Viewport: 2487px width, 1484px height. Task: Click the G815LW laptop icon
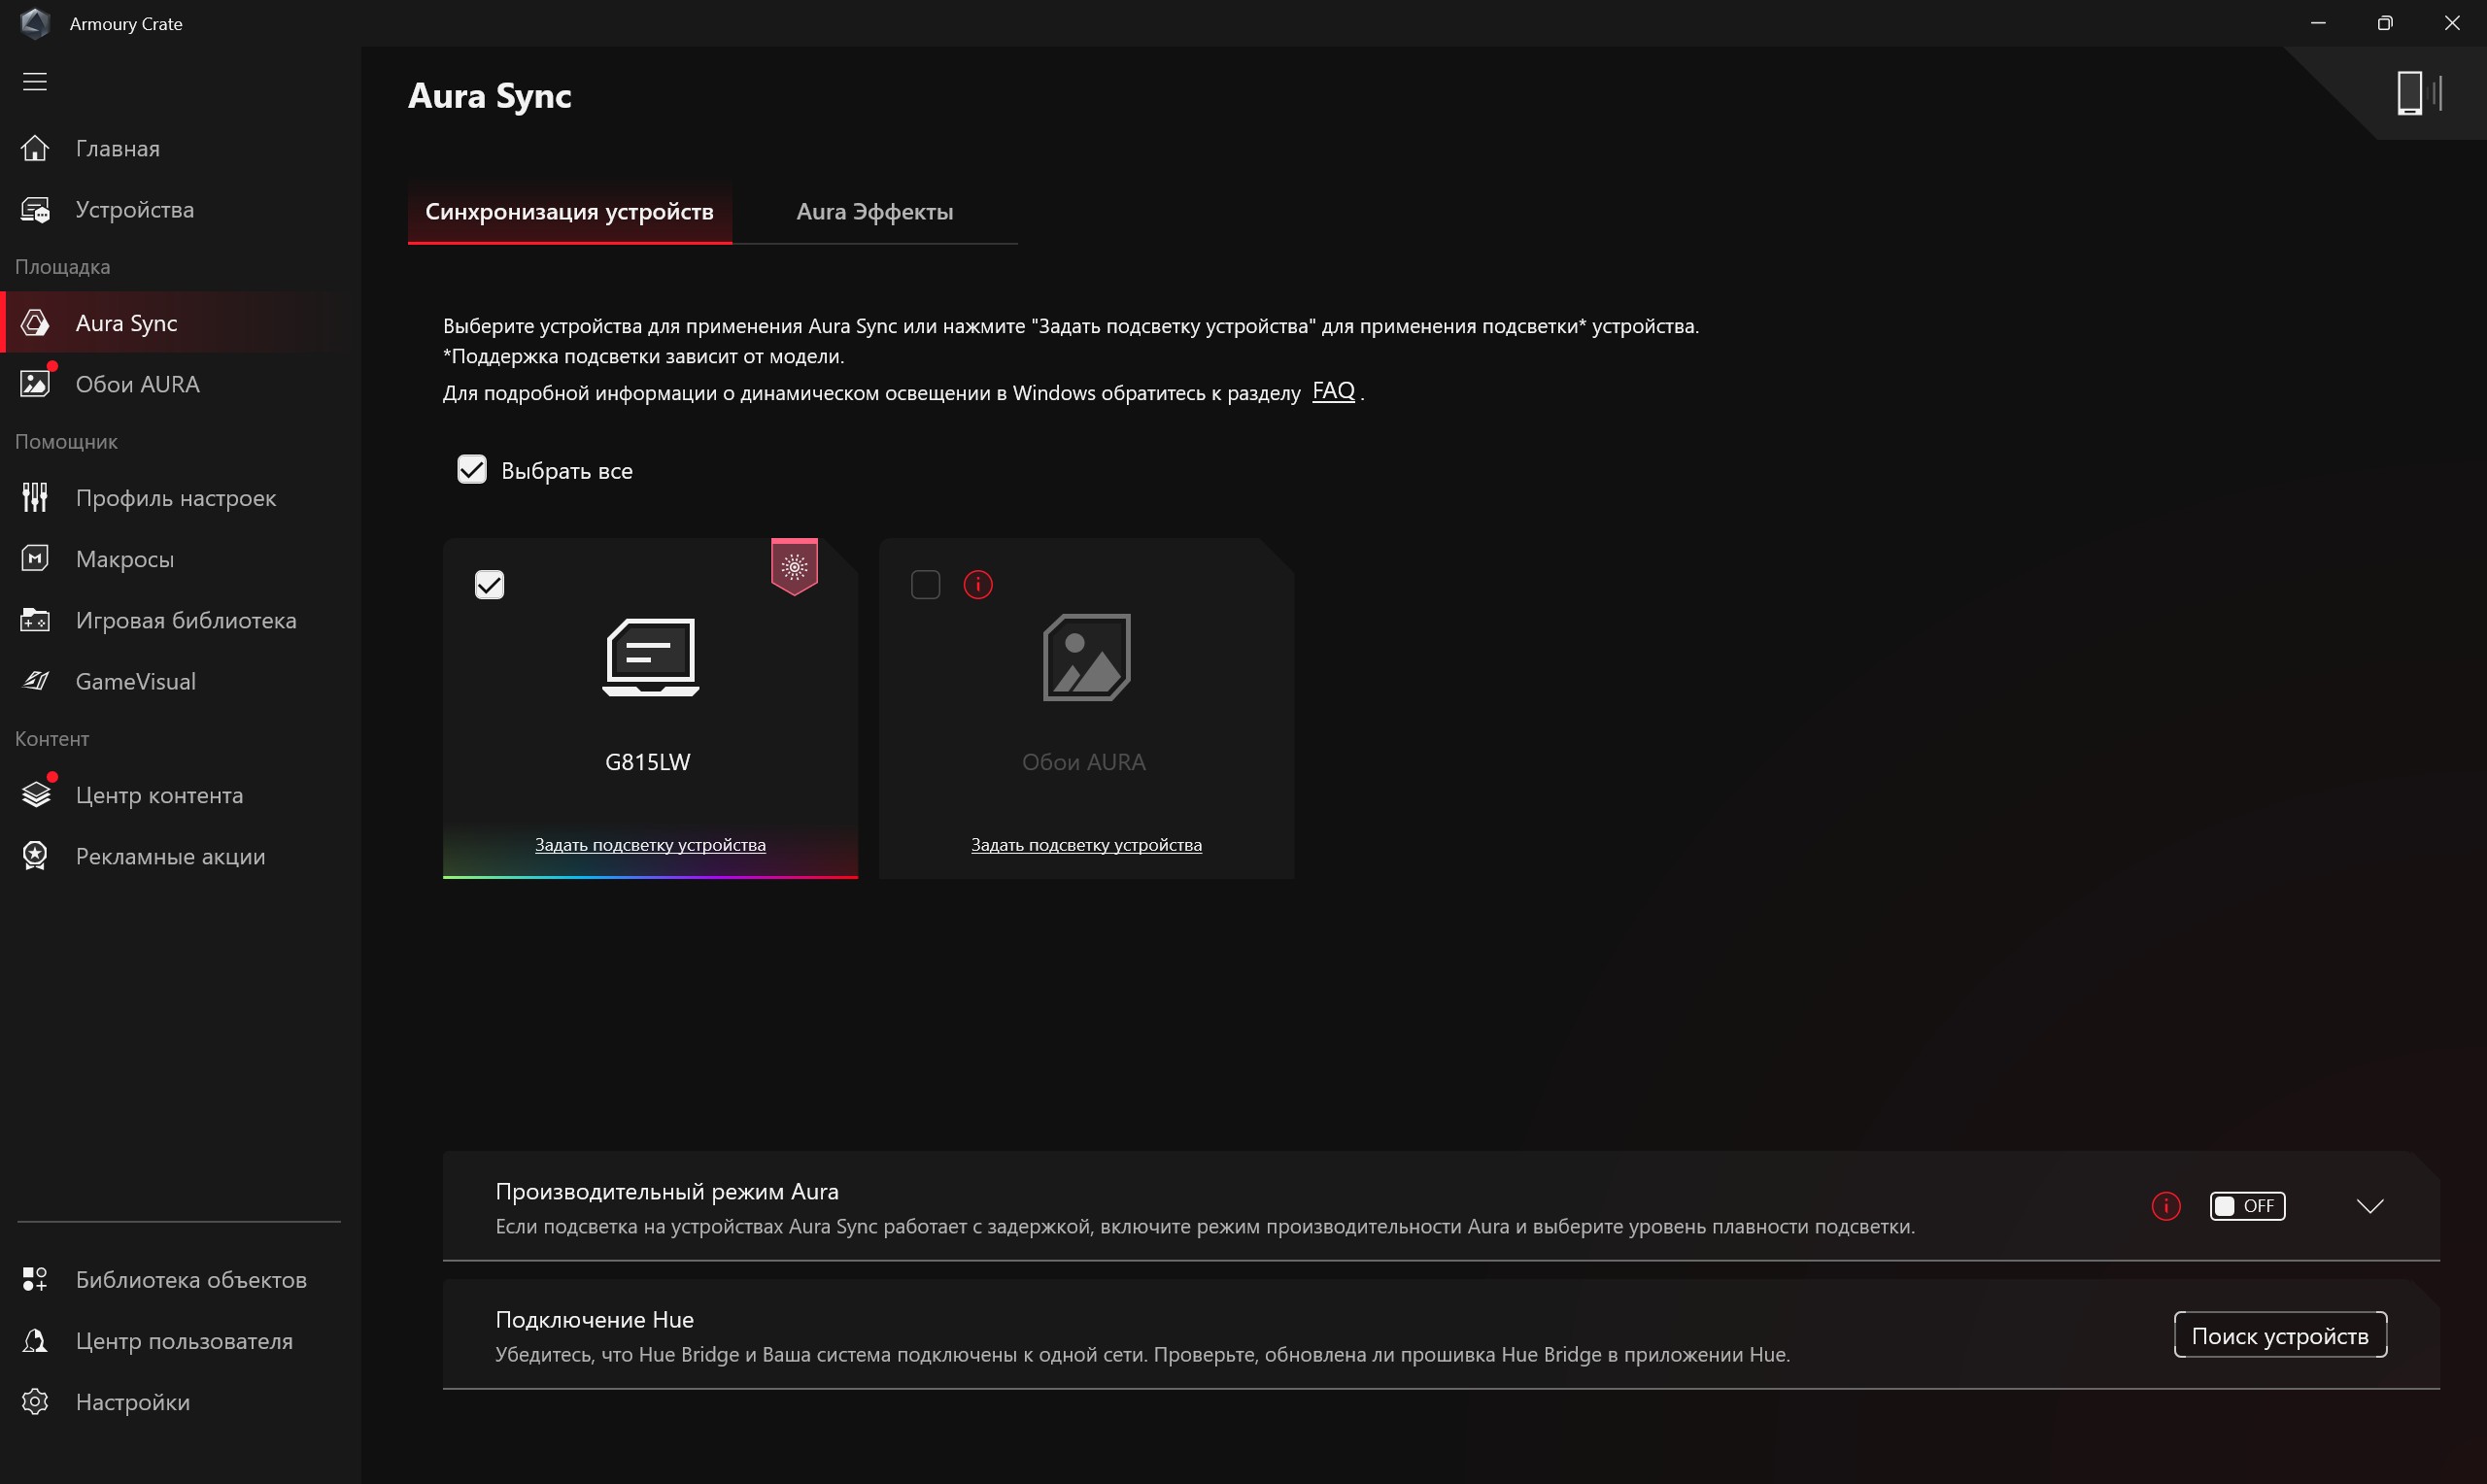coord(650,657)
